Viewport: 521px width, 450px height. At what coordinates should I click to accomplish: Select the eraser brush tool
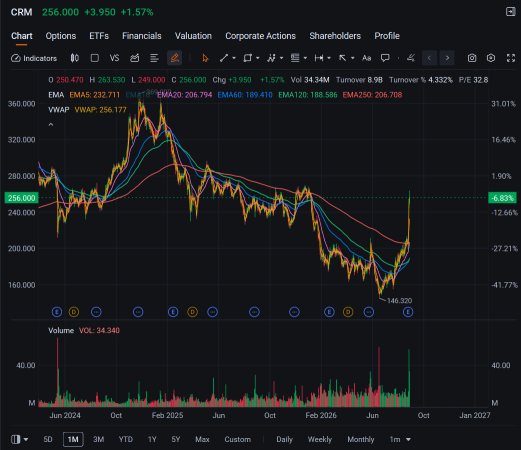[411, 58]
